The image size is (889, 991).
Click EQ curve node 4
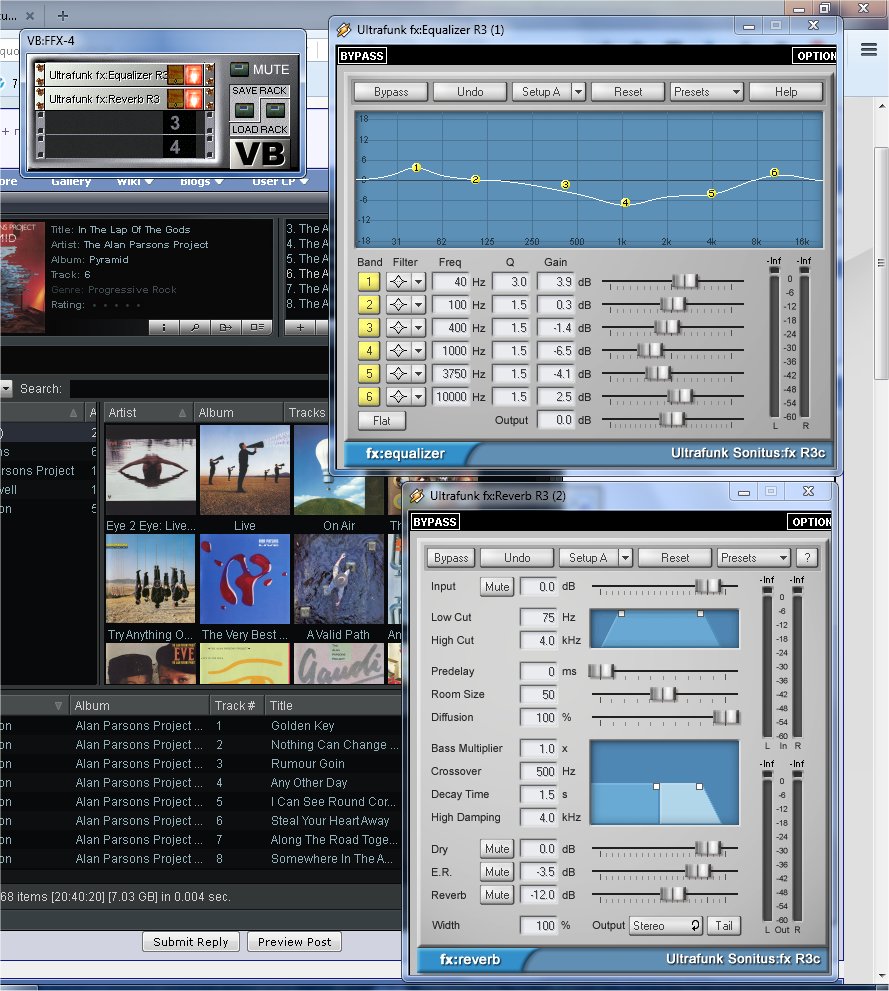pos(625,202)
